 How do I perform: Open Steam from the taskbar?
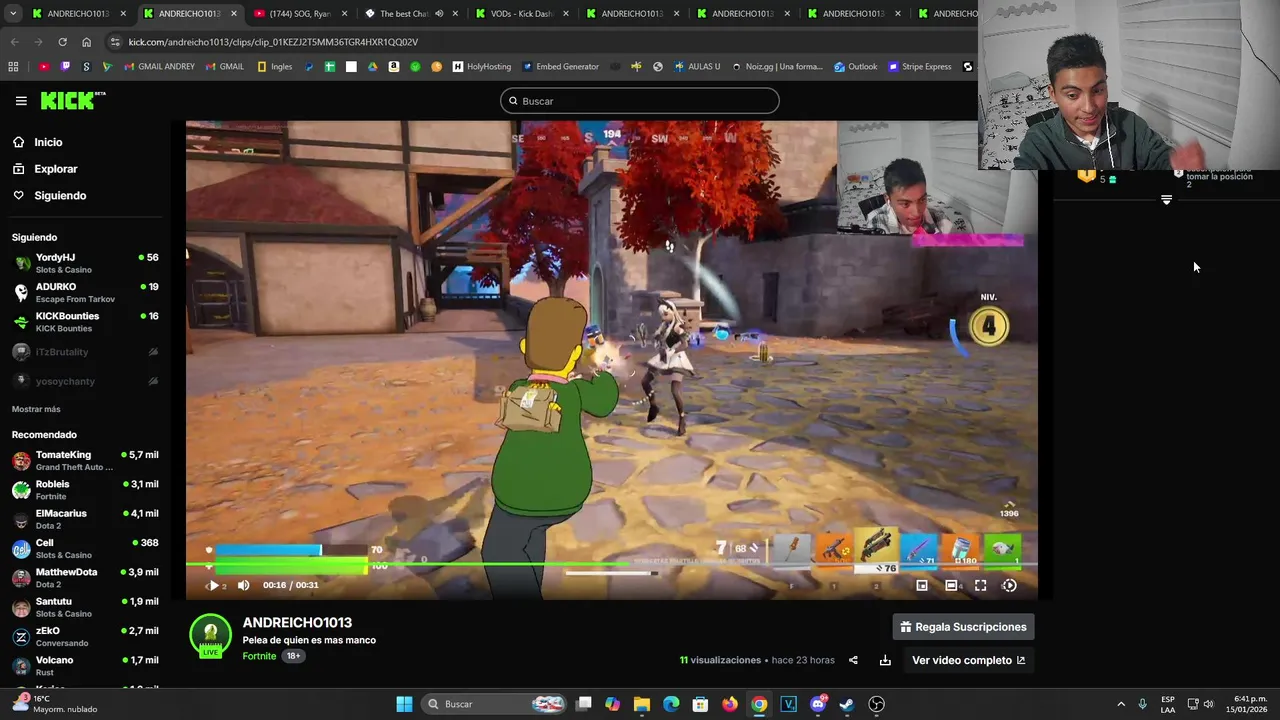click(847, 704)
